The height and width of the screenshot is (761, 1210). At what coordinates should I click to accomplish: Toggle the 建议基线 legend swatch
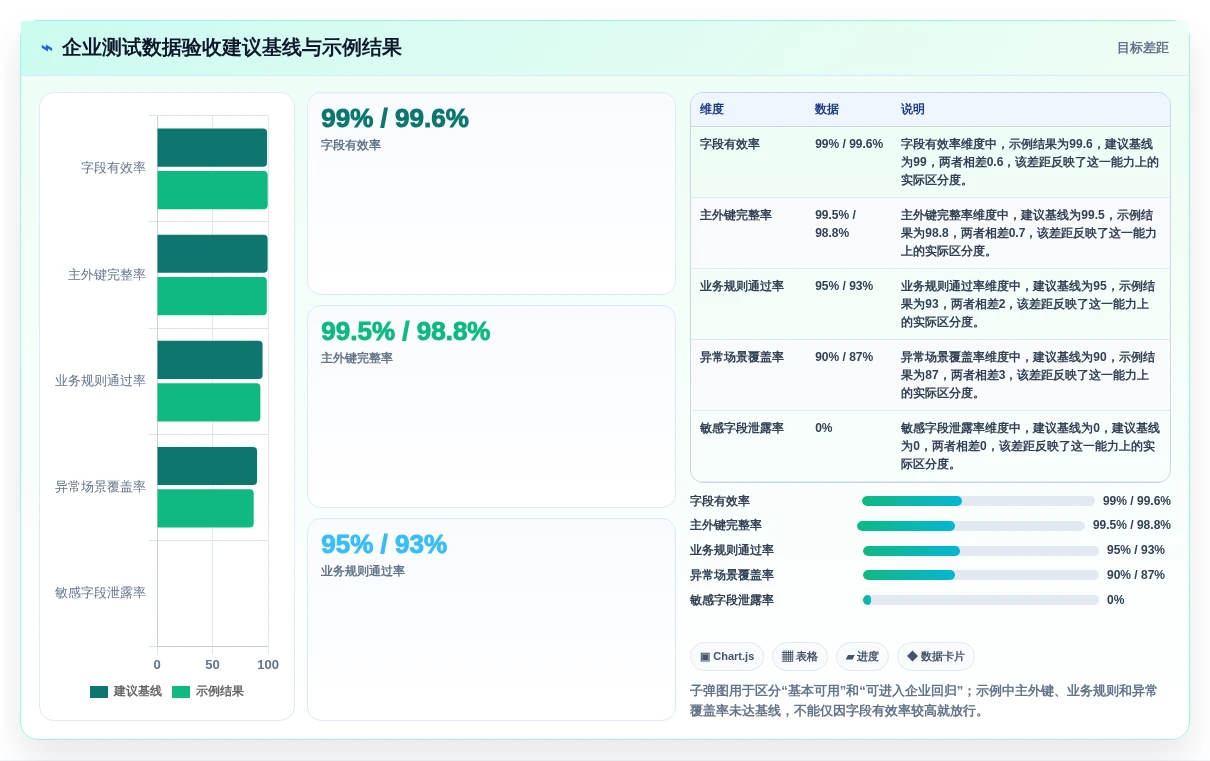pyautogui.click(x=99, y=692)
